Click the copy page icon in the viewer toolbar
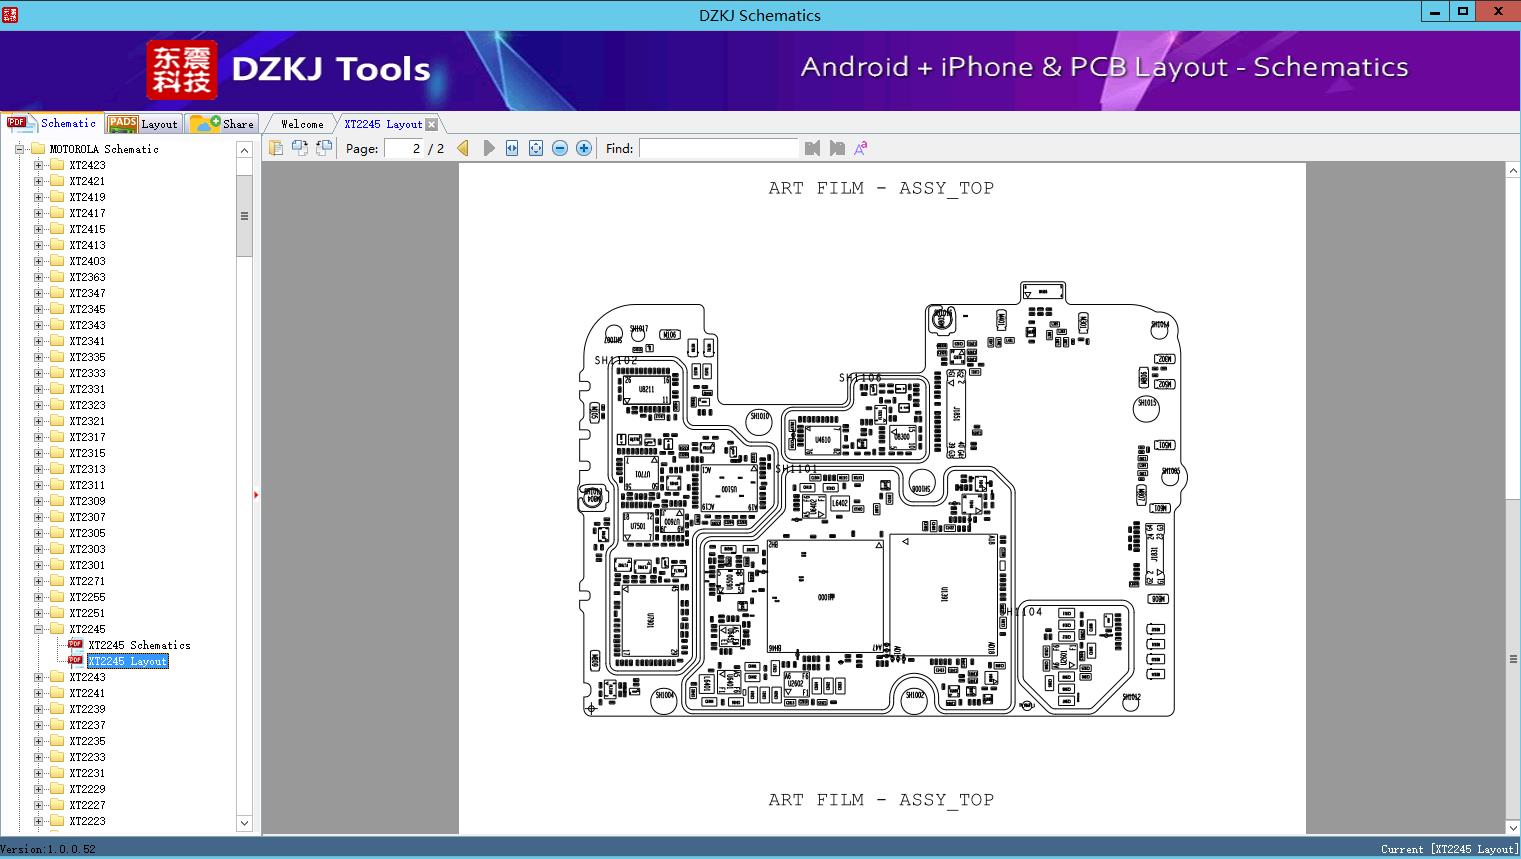The width and height of the screenshot is (1521, 859). tap(275, 148)
